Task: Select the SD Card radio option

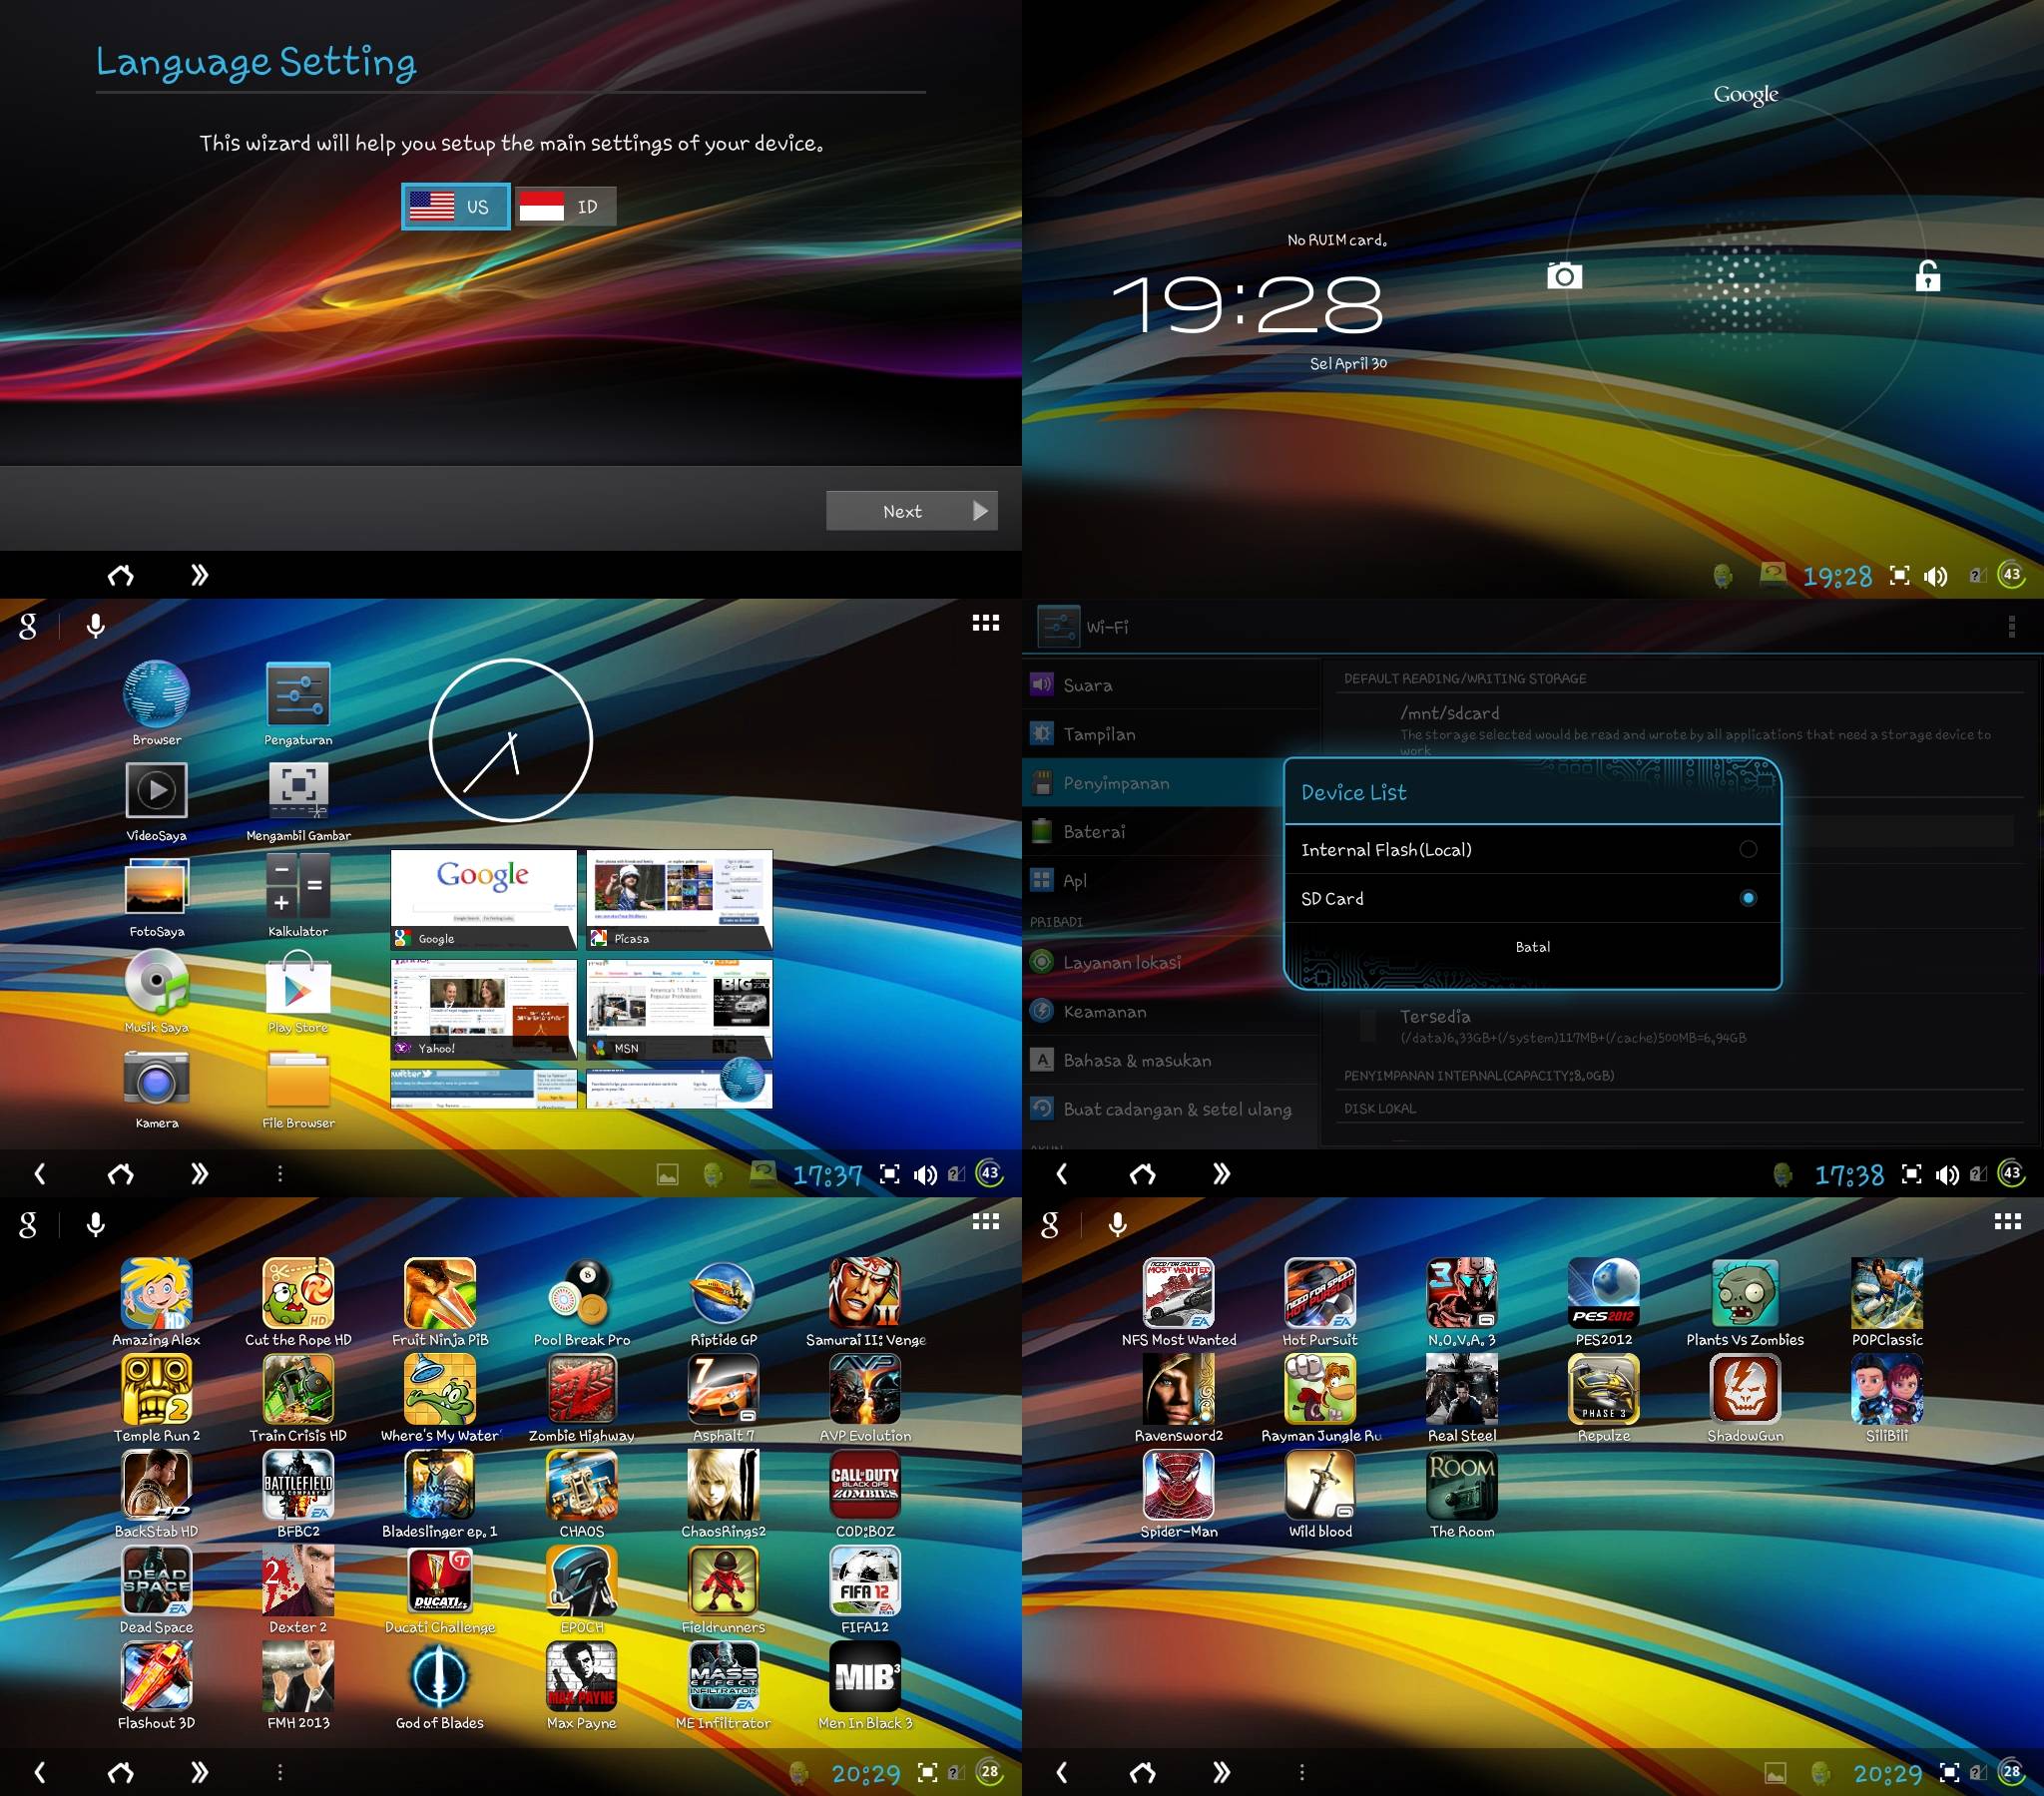Action: tap(1532, 899)
